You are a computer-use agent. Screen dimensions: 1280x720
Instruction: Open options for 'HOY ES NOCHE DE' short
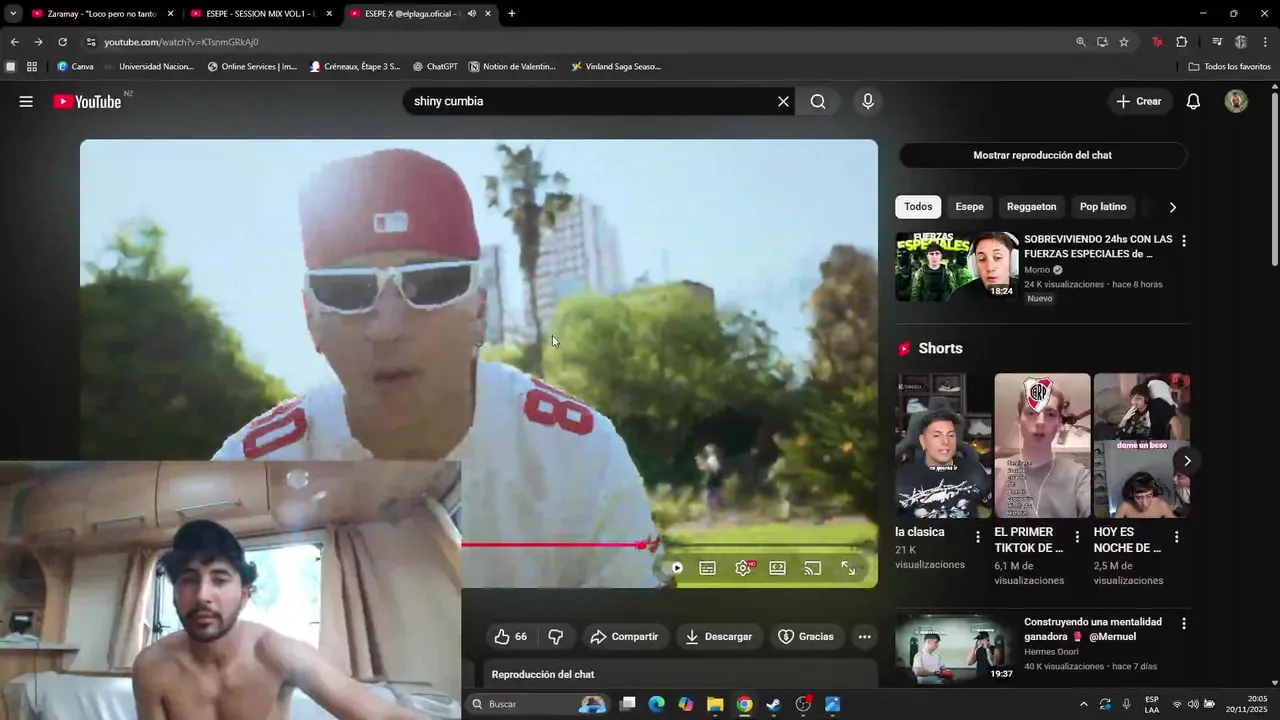click(1176, 537)
